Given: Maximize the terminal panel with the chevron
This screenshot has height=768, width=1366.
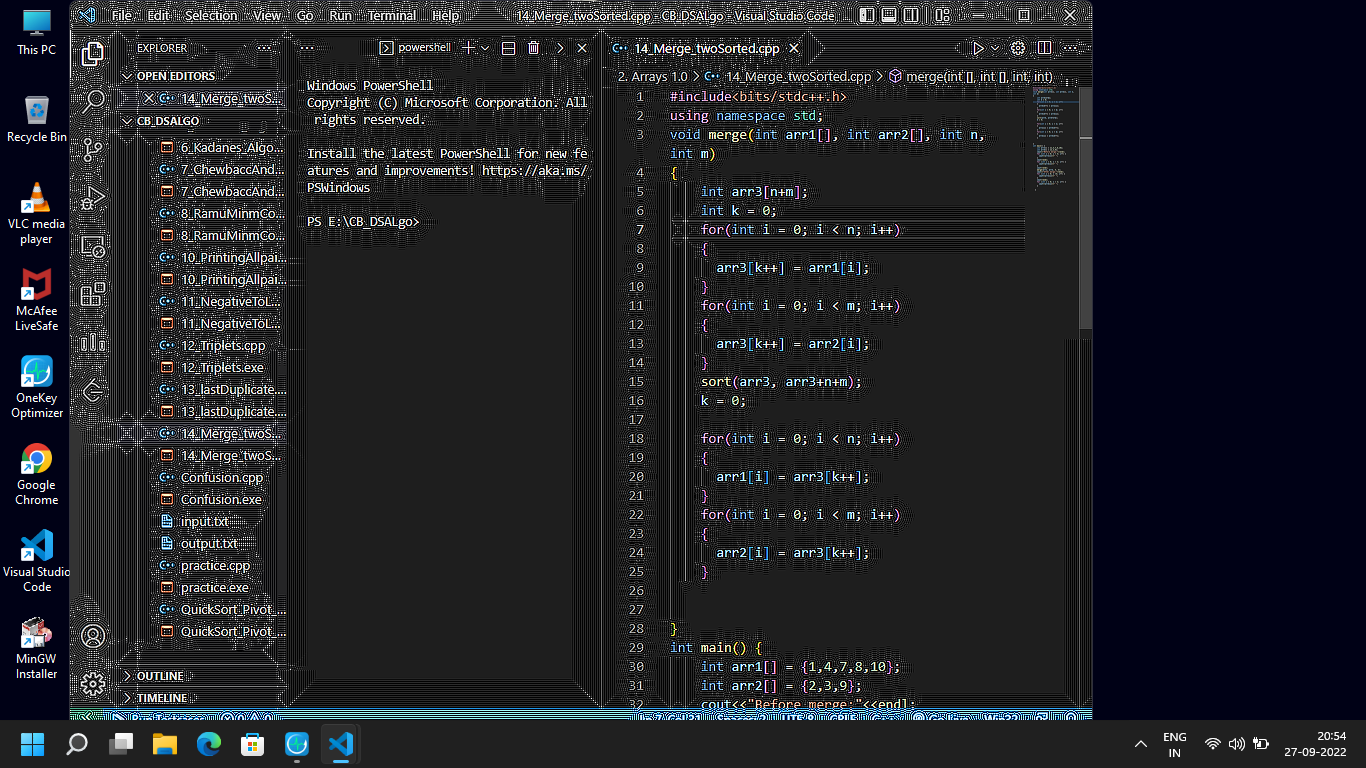Looking at the screenshot, I should pos(559,47).
